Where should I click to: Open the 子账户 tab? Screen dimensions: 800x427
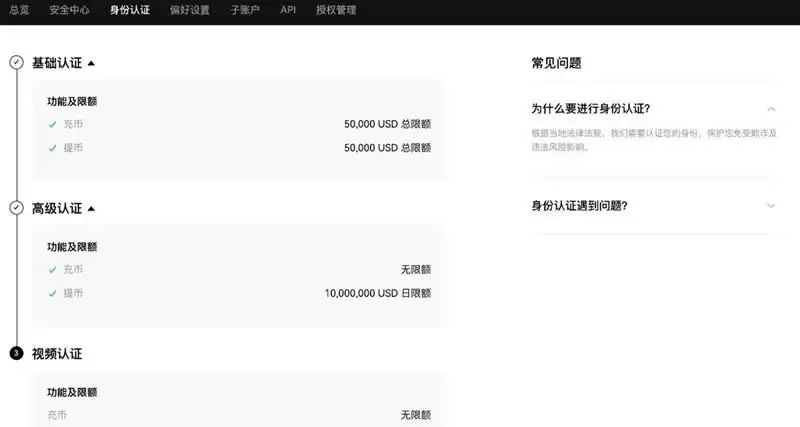coord(244,10)
